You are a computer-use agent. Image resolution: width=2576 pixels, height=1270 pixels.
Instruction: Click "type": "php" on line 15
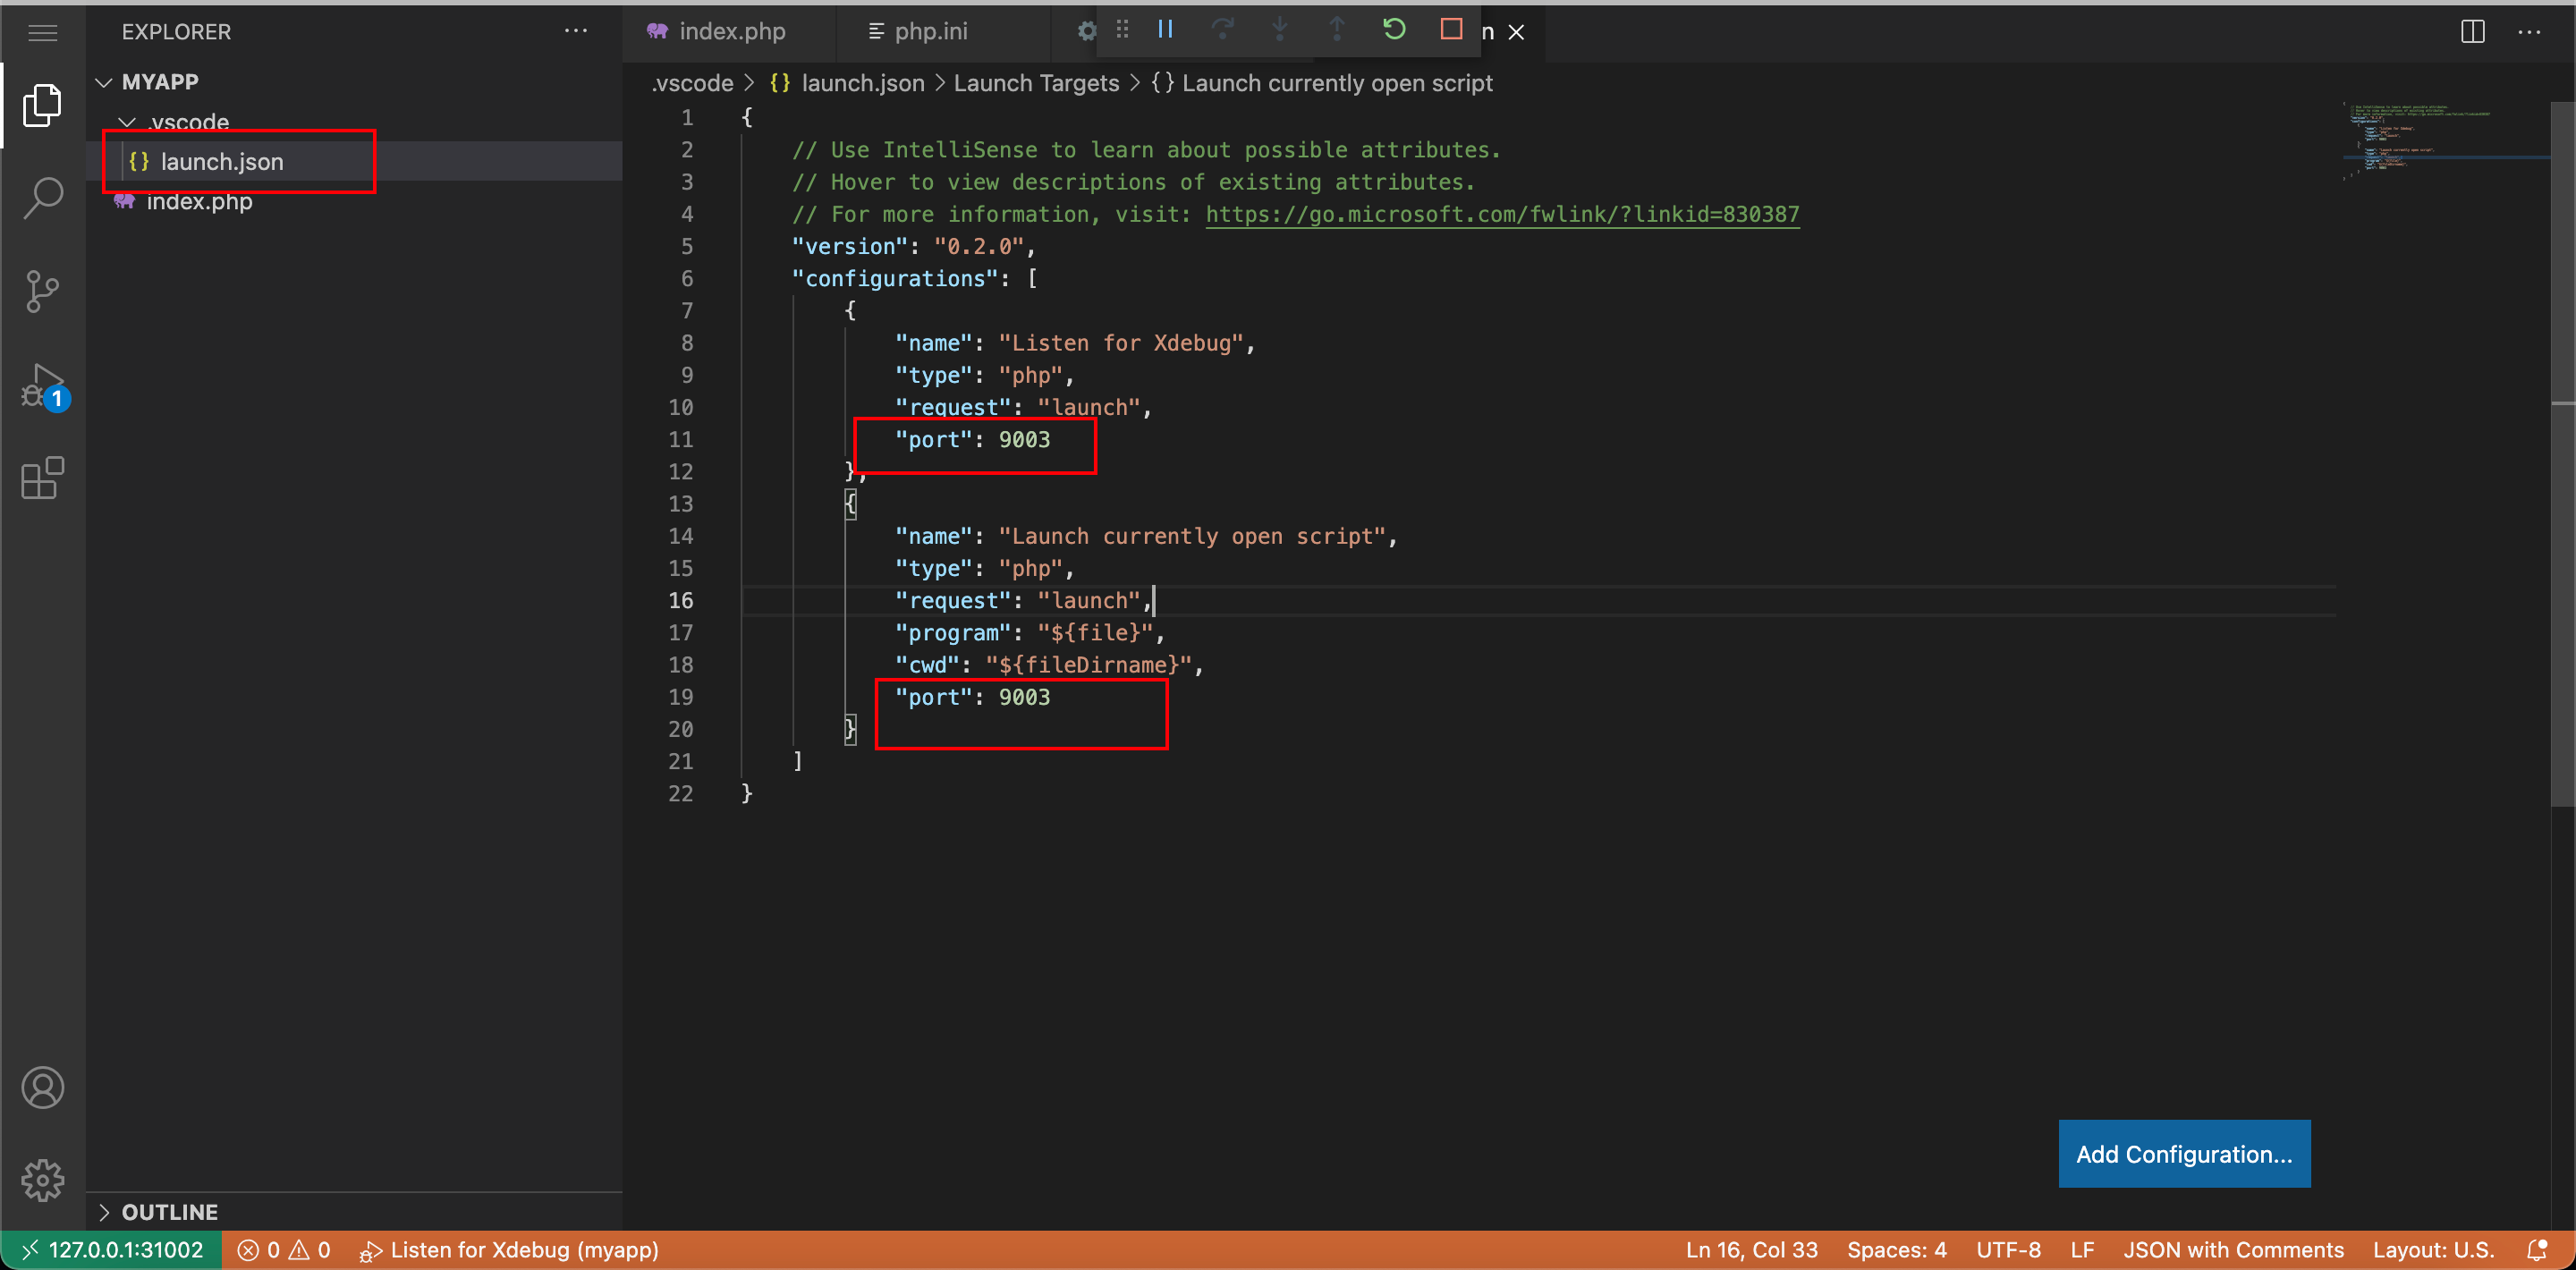[x=984, y=569]
